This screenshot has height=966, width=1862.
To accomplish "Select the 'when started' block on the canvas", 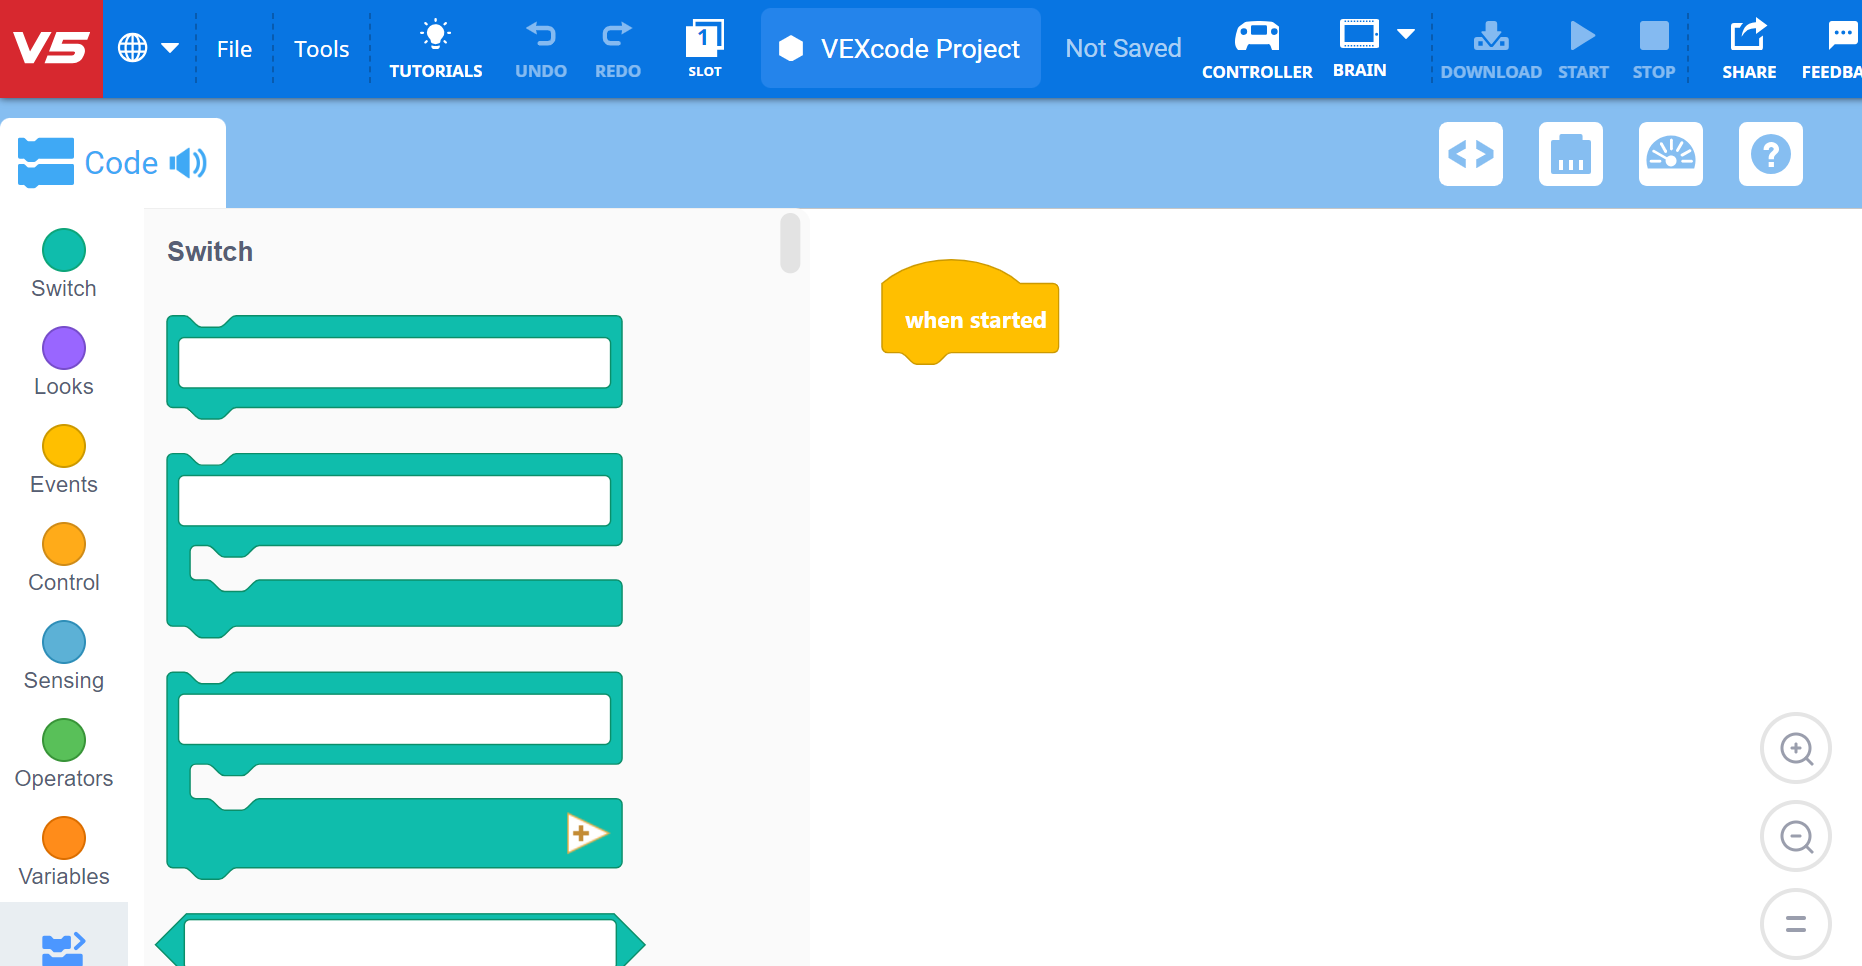I will coord(969,319).
